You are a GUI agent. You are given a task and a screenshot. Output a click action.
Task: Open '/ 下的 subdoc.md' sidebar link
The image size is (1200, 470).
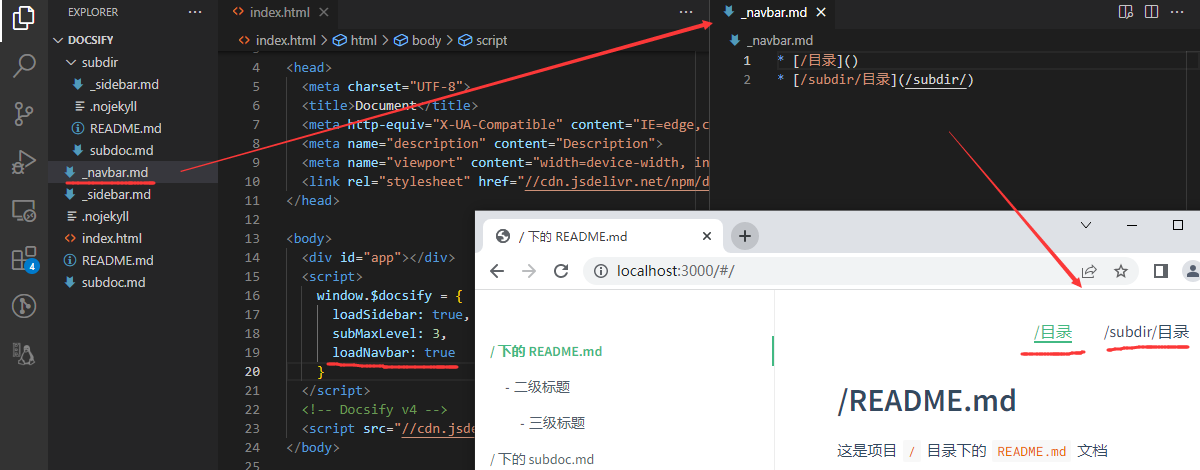(542, 459)
